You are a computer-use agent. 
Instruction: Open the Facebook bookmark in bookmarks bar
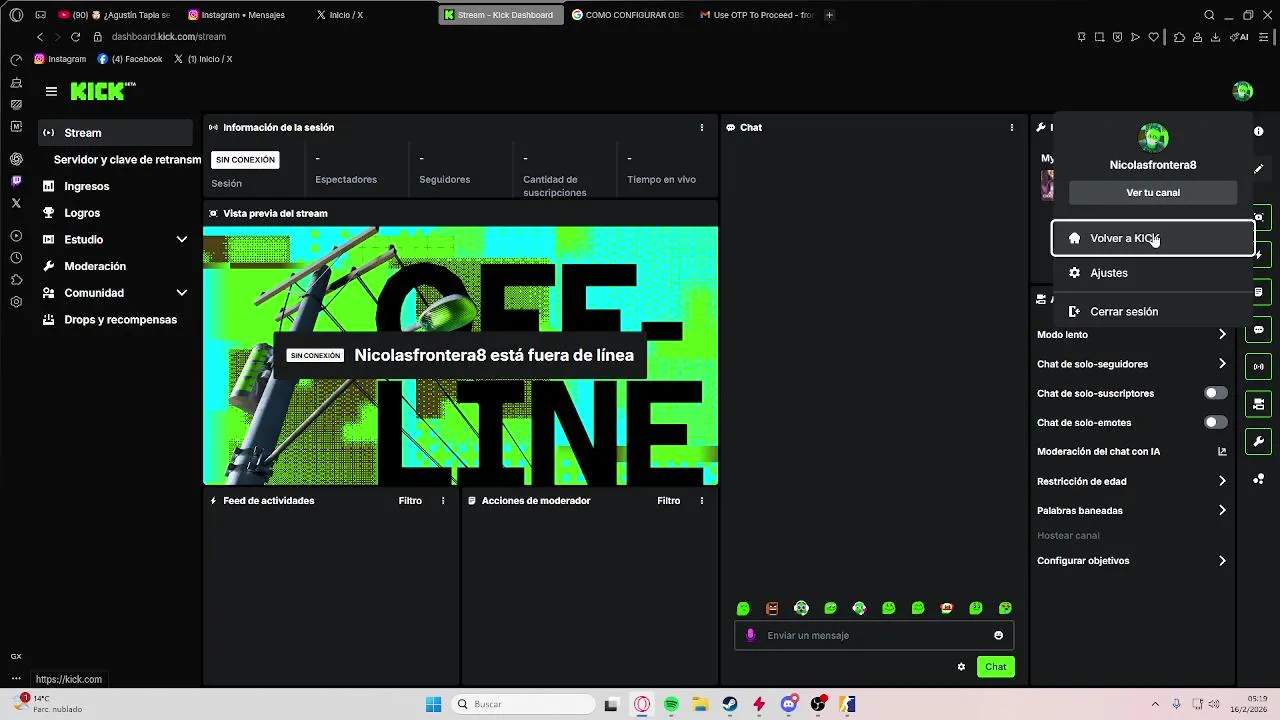point(130,59)
